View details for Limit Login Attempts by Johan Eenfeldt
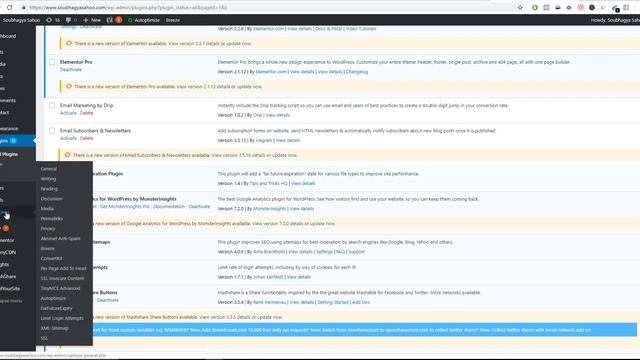The width and height of the screenshot is (640, 360). (x=299, y=277)
